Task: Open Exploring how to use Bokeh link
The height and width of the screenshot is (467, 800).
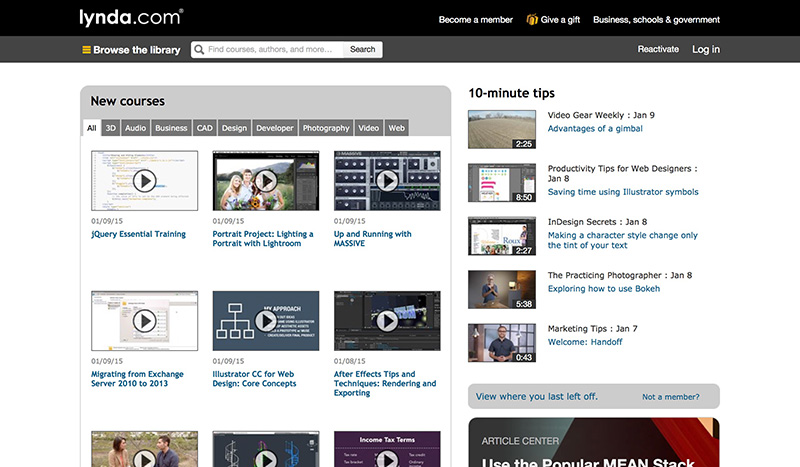Action: point(604,289)
